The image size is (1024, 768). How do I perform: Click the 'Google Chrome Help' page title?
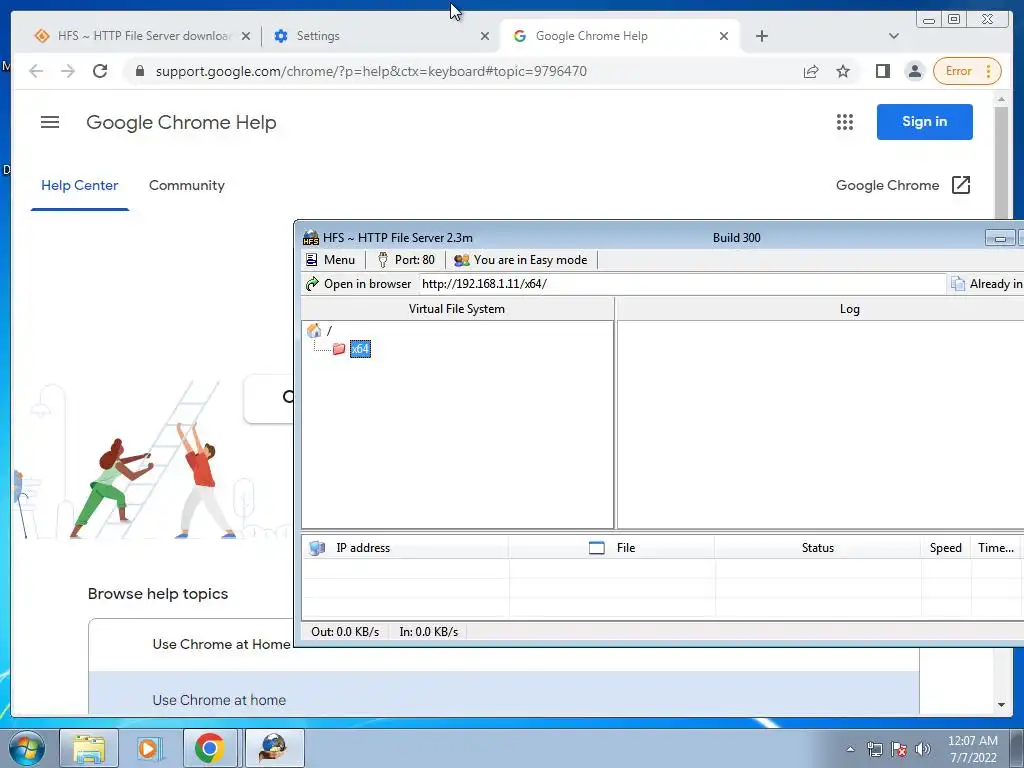181,122
